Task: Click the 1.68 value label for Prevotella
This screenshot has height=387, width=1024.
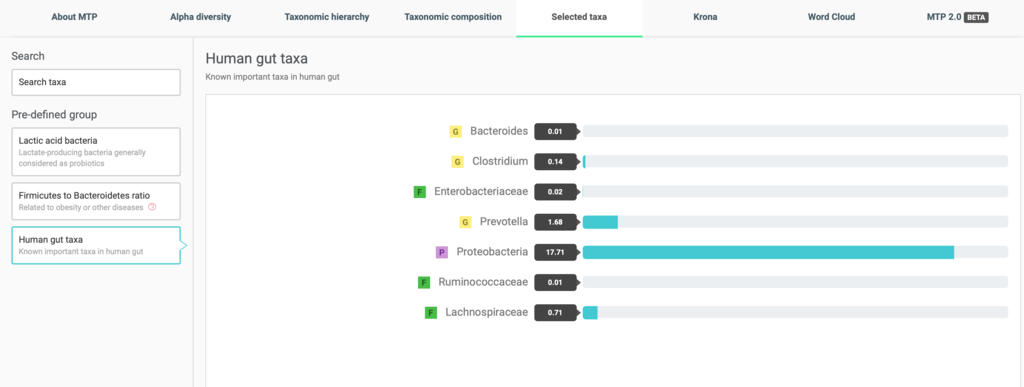Action: tap(555, 223)
